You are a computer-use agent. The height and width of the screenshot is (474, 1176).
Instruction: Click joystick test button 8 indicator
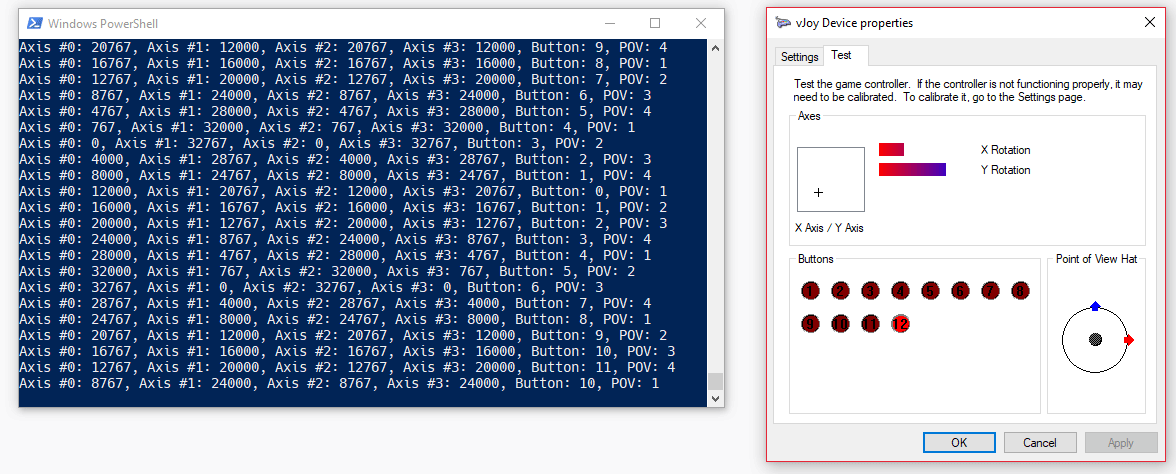click(1020, 291)
